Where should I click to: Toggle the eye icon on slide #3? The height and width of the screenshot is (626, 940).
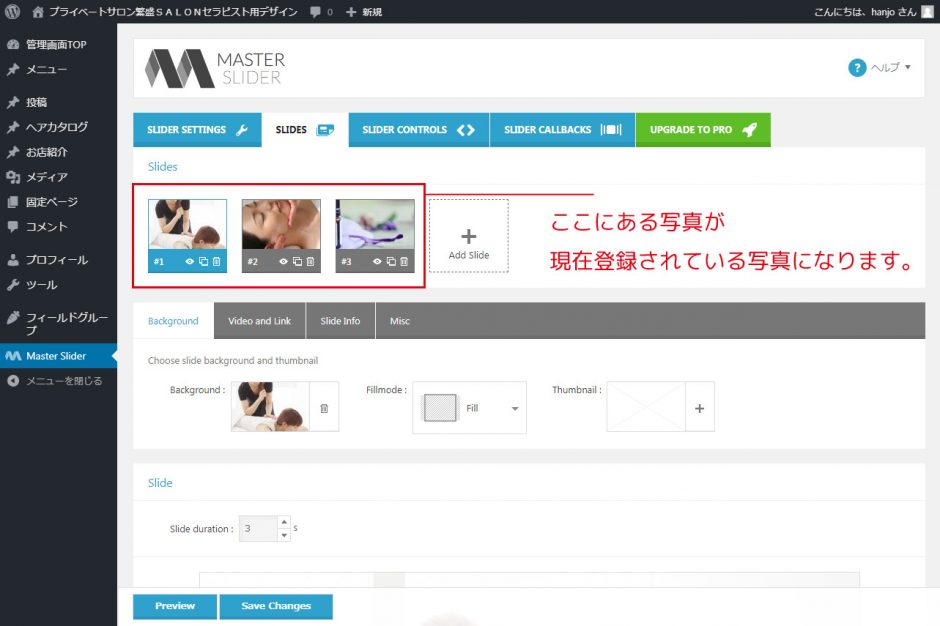click(378, 262)
